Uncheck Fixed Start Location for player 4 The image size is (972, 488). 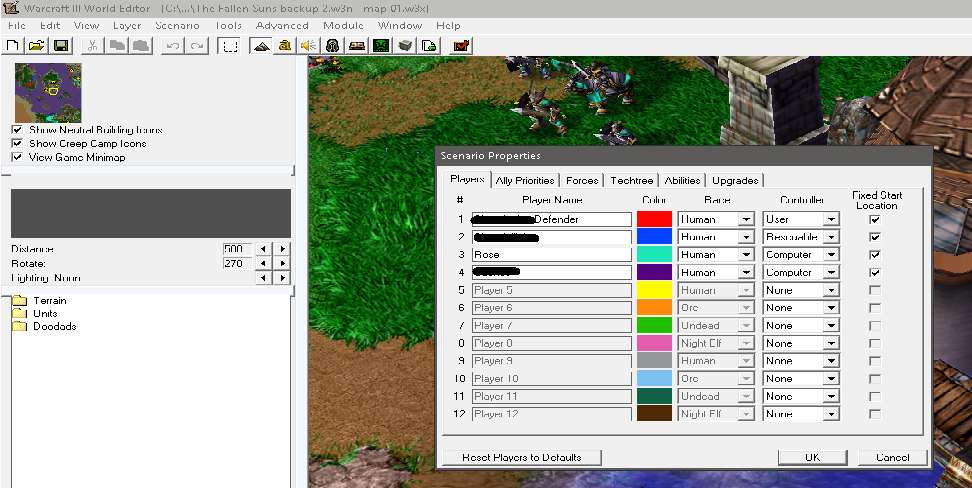point(875,272)
